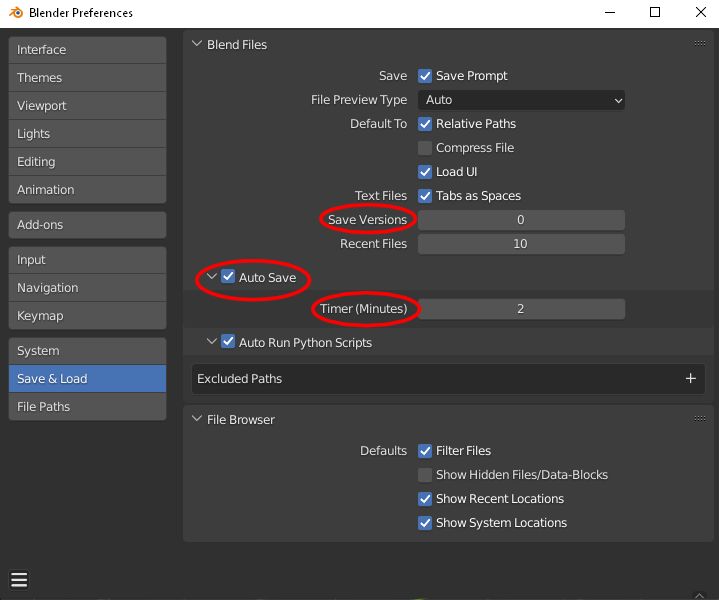This screenshot has width=719, height=600.
Task: Switch to Input preferences
Action: pos(87,260)
